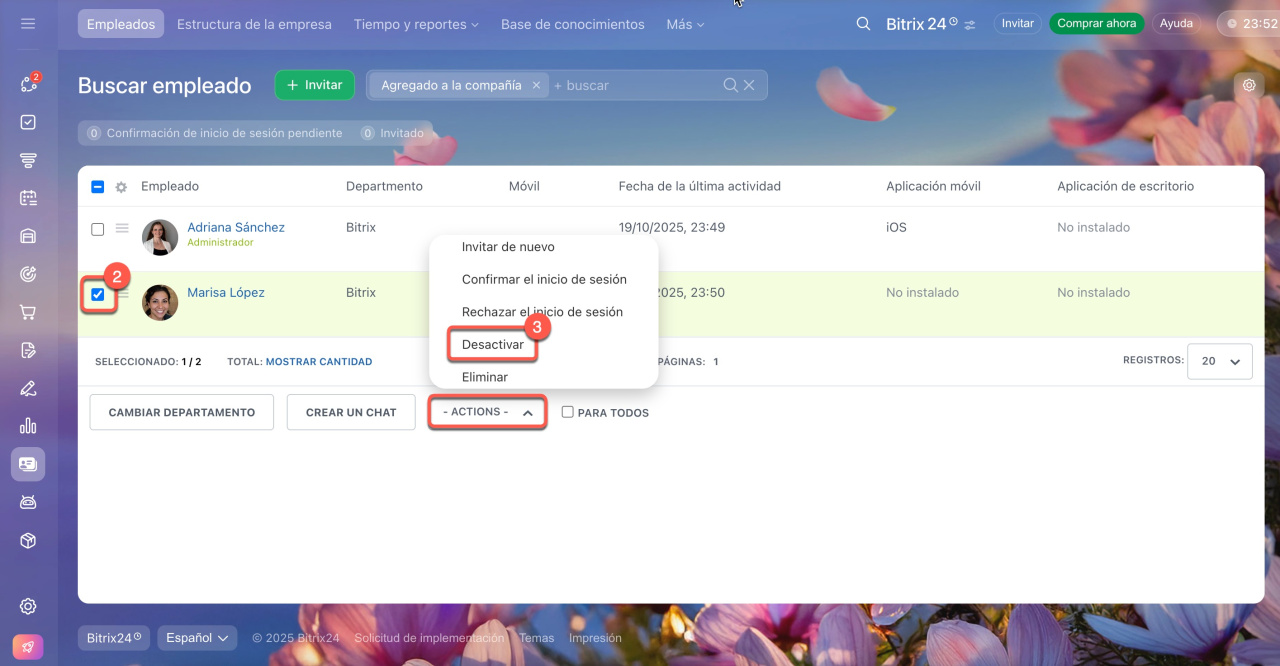The image size is (1280, 666).
Task: Expand the Español language selector
Action: click(x=197, y=637)
